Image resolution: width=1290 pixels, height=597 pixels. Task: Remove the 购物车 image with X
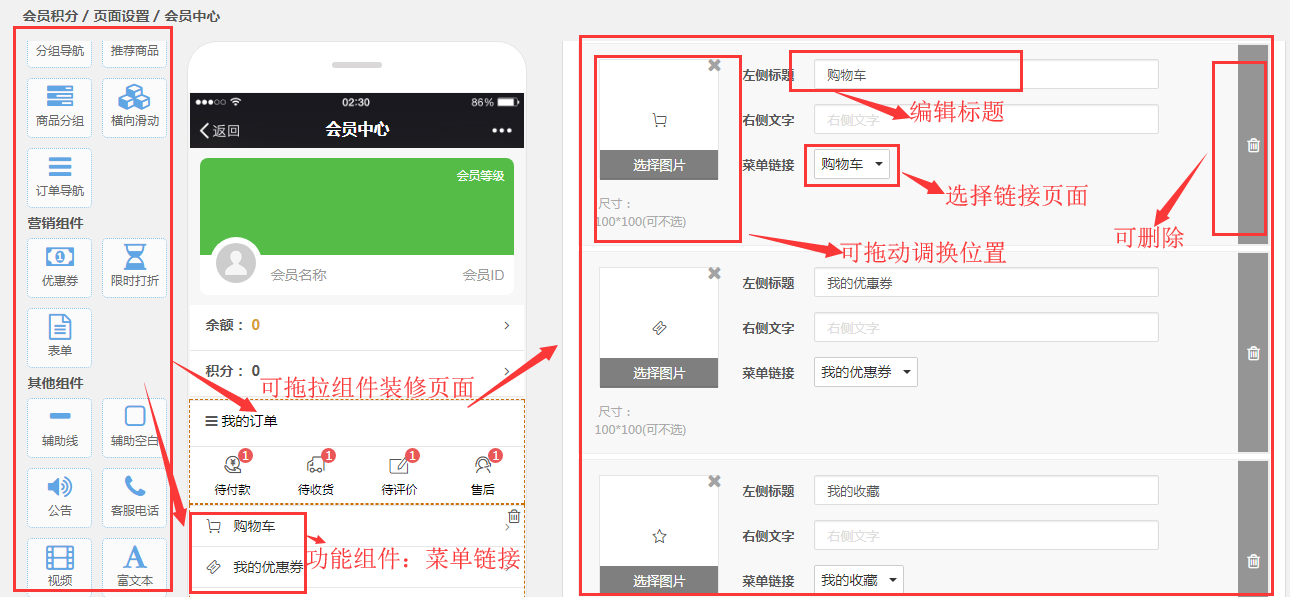(x=714, y=65)
